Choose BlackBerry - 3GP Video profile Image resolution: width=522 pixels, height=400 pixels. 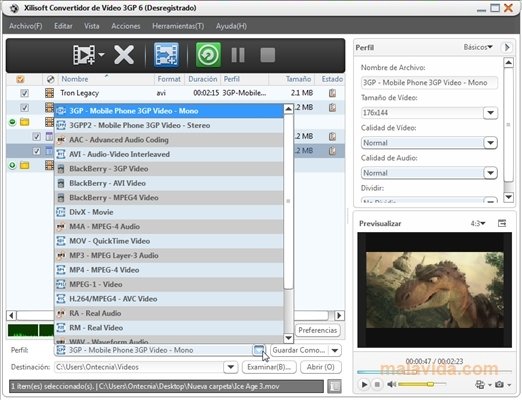169,169
